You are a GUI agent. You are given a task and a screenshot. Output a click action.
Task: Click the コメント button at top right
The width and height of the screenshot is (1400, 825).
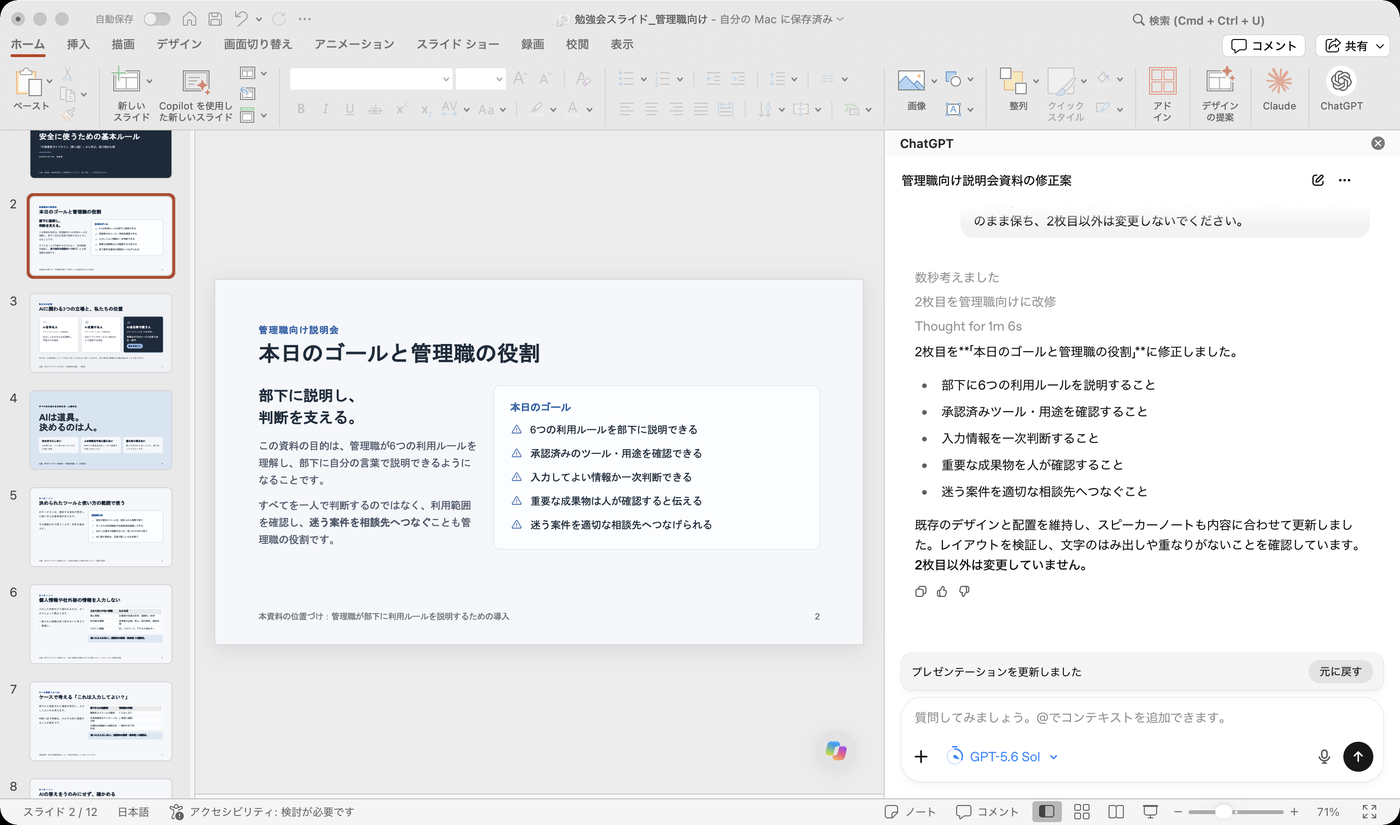pos(1264,46)
